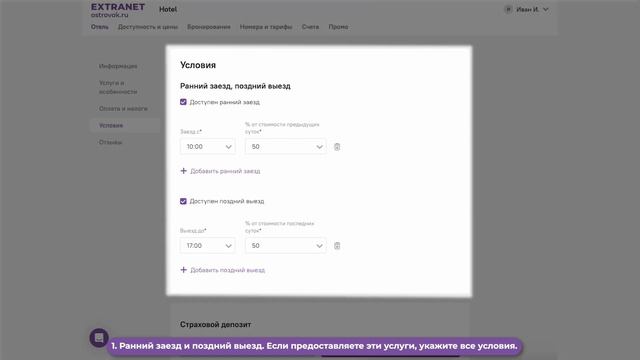This screenshot has height=360, width=640.
Task: Click Добавить ранний заезд link
Action: click(225, 171)
